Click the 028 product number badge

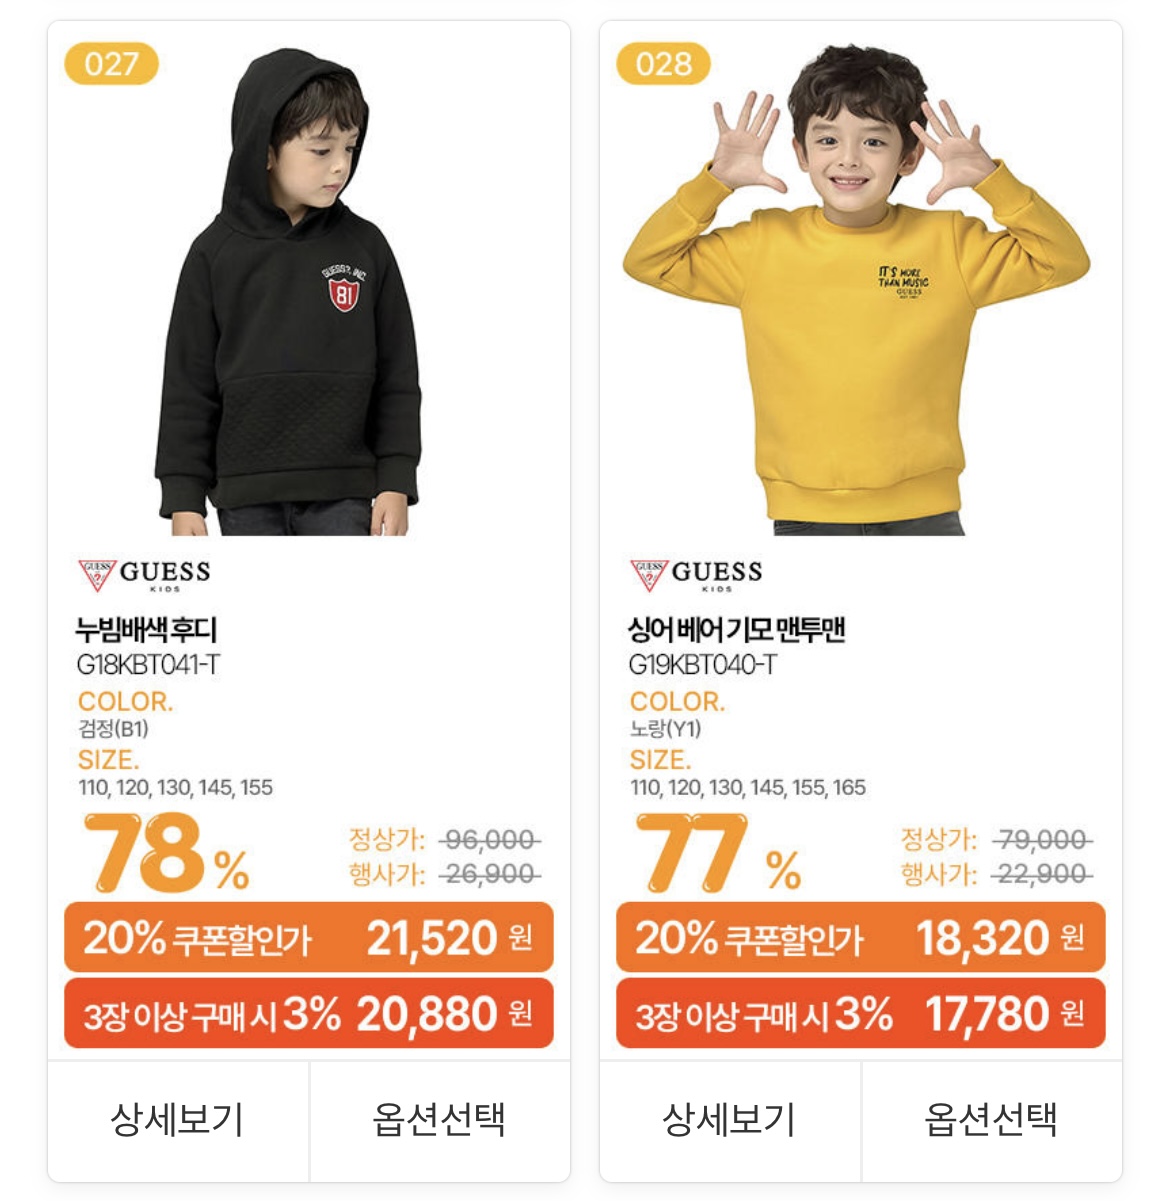pos(663,64)
